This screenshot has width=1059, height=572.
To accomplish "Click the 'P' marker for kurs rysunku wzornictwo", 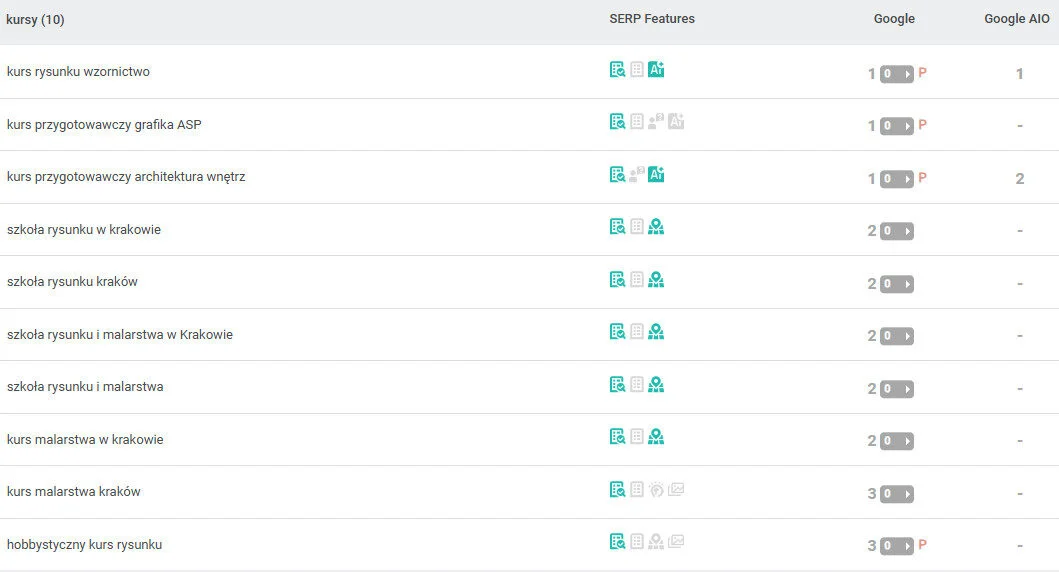I will [x=922, y=73].
